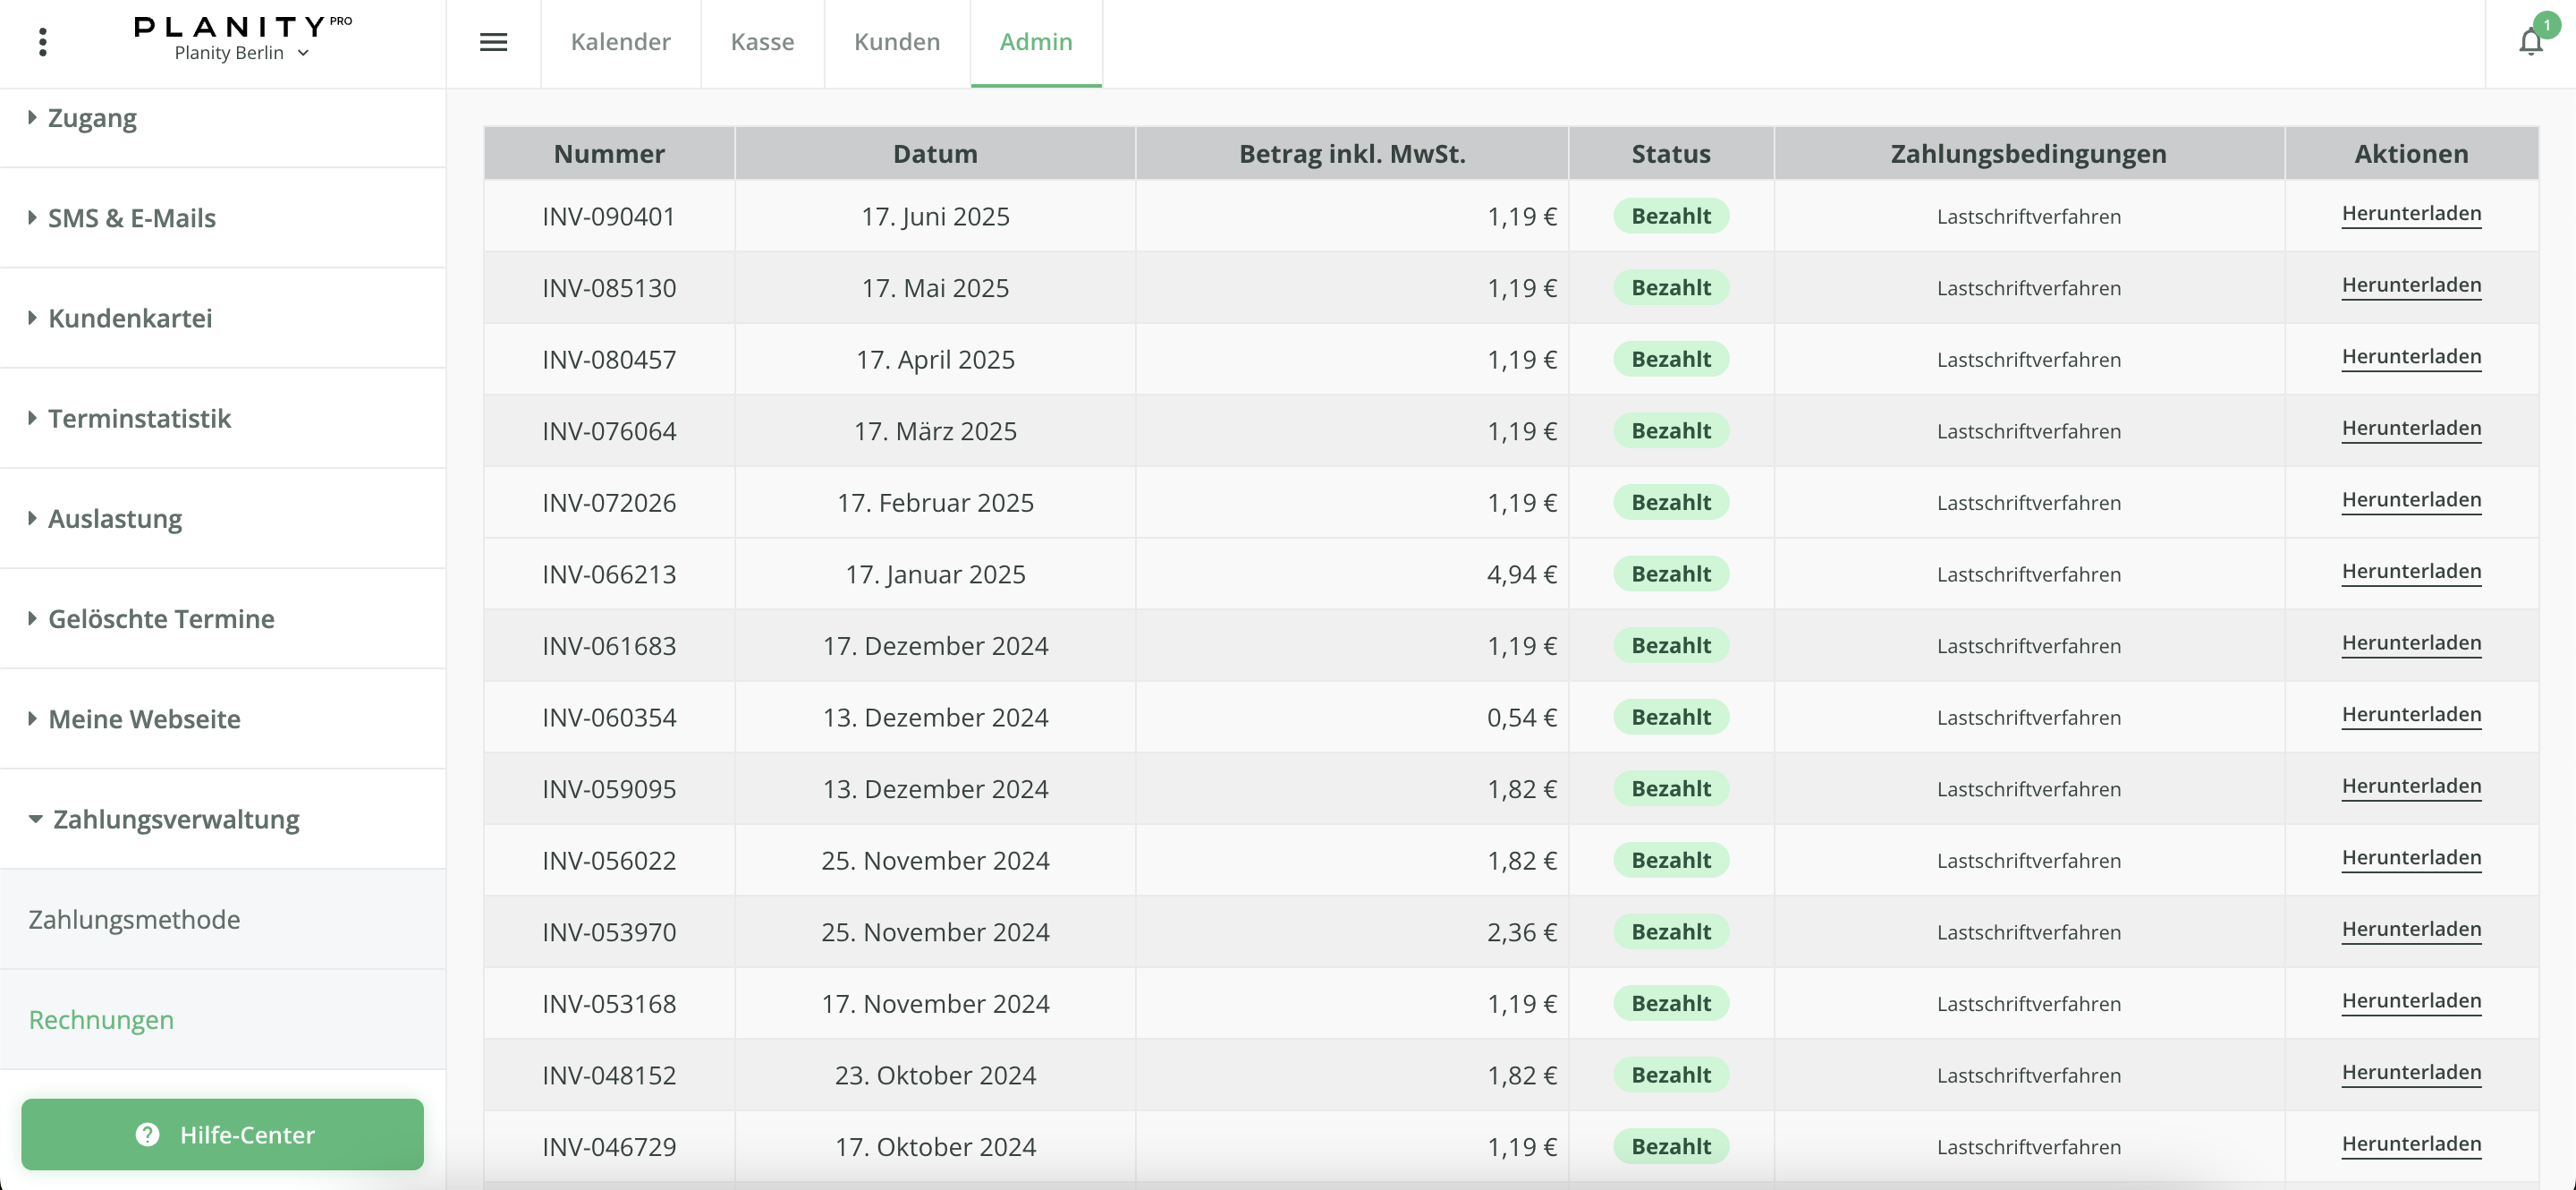Image resolution: width=2576 pixels, height=1190 pixels.
Task: Open the Kunden tab
Action: click(x=896, y=42)
